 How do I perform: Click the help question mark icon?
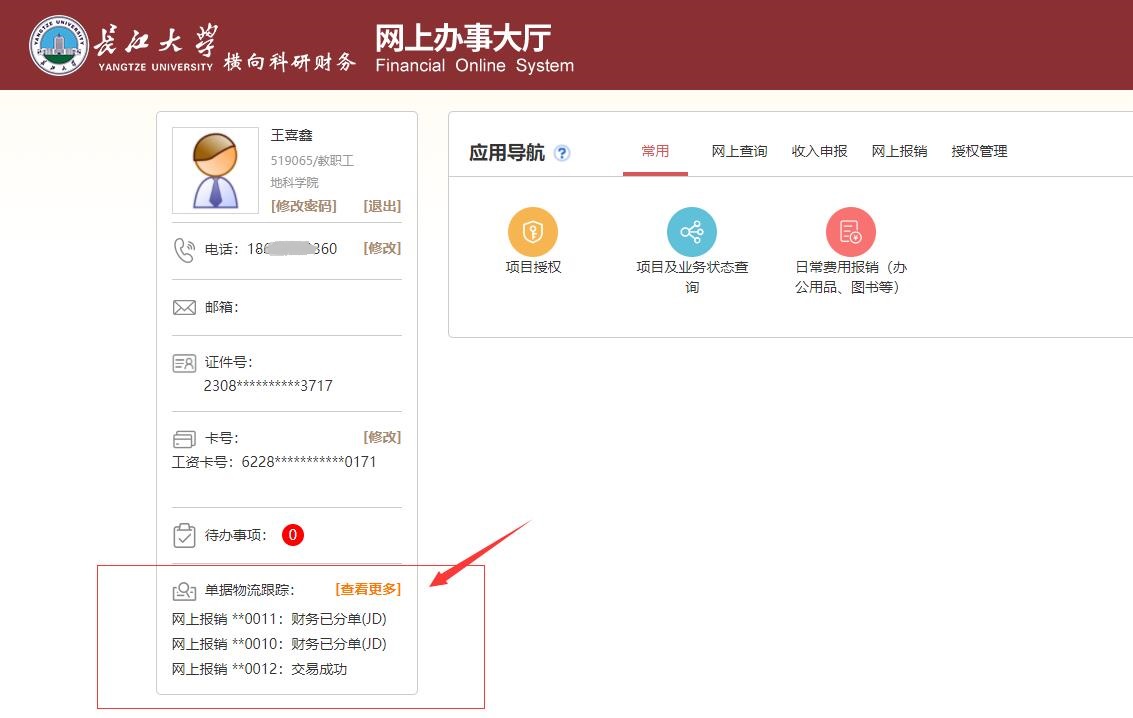coord(562,153)
